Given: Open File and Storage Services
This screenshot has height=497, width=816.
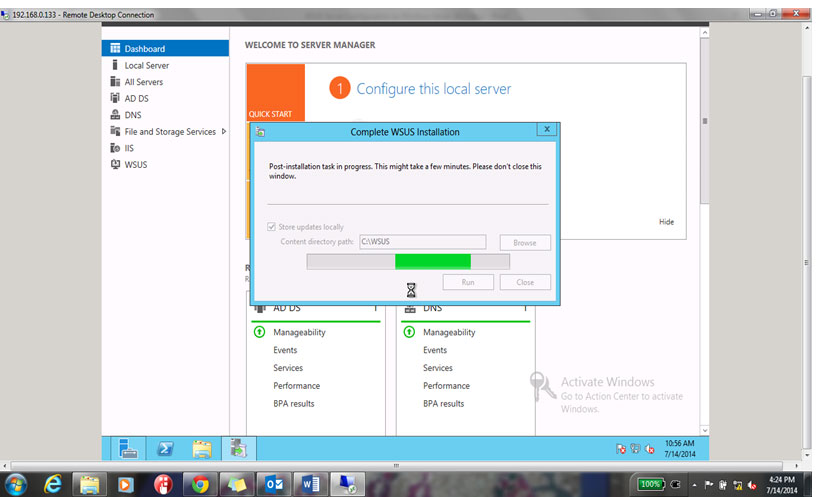Looking at the screenshot, I should pyautogui.click(x=170, y=132).
